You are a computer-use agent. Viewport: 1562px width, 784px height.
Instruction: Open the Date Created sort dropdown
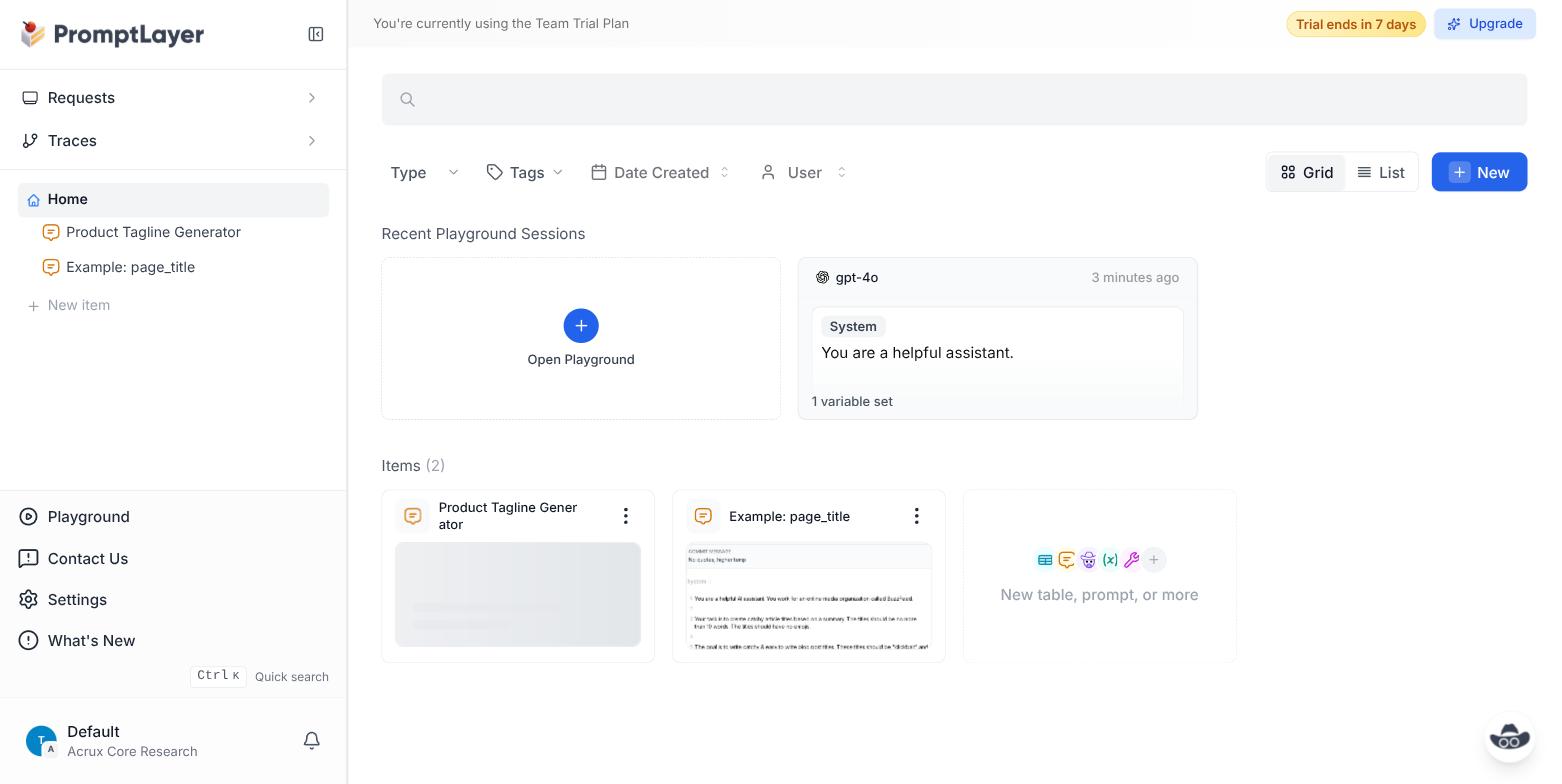pos(660,172)
